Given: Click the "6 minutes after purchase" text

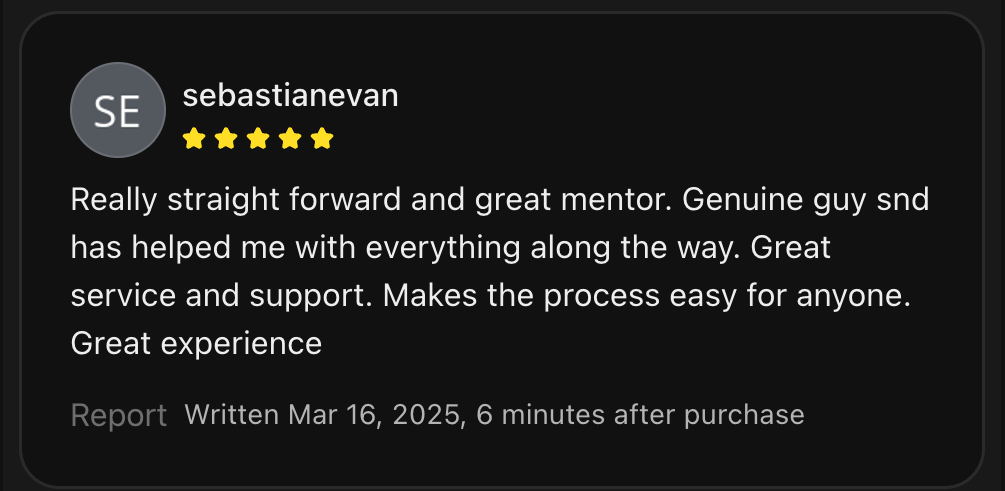Looking at the screenshot, I should pyautogui.click(x=640, y=414).
